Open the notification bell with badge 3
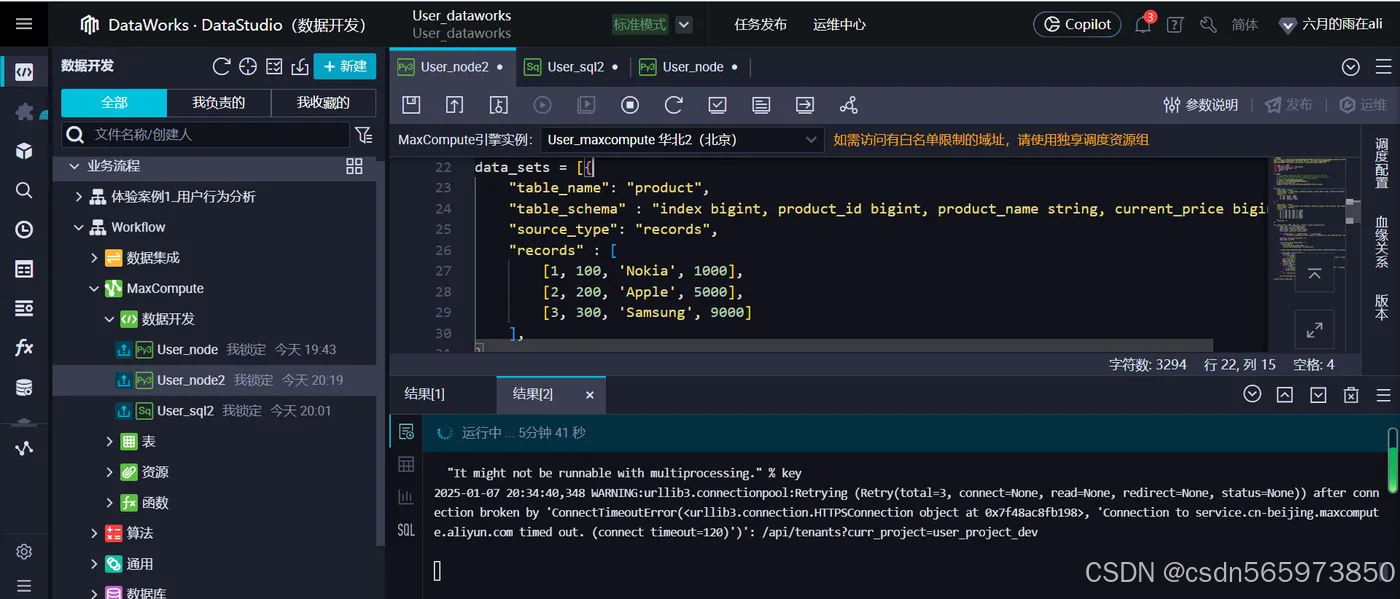 point(1143,24)
